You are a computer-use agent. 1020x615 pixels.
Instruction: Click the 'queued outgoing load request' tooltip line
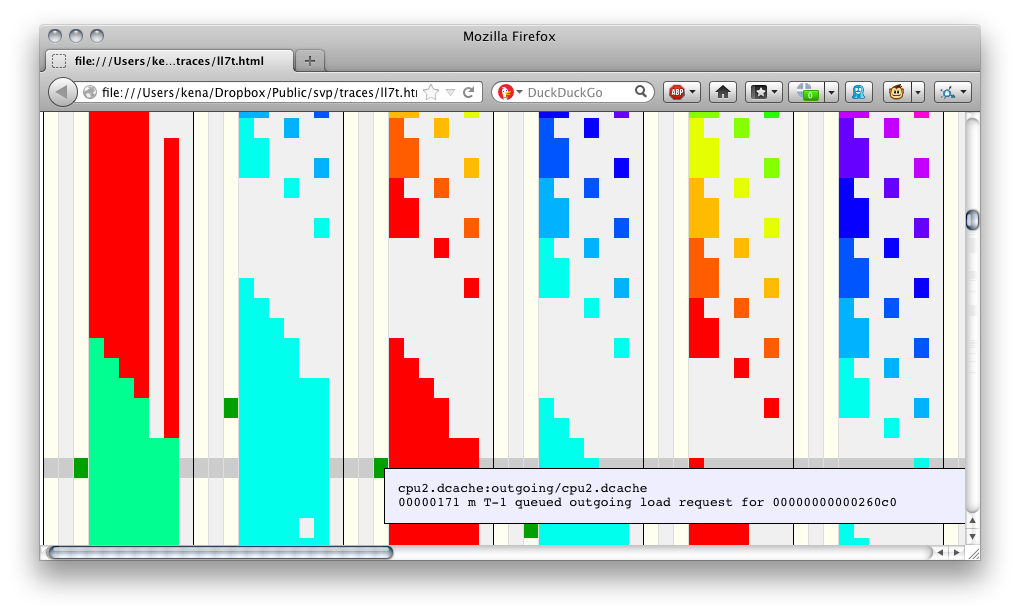(x=647, y=502)
